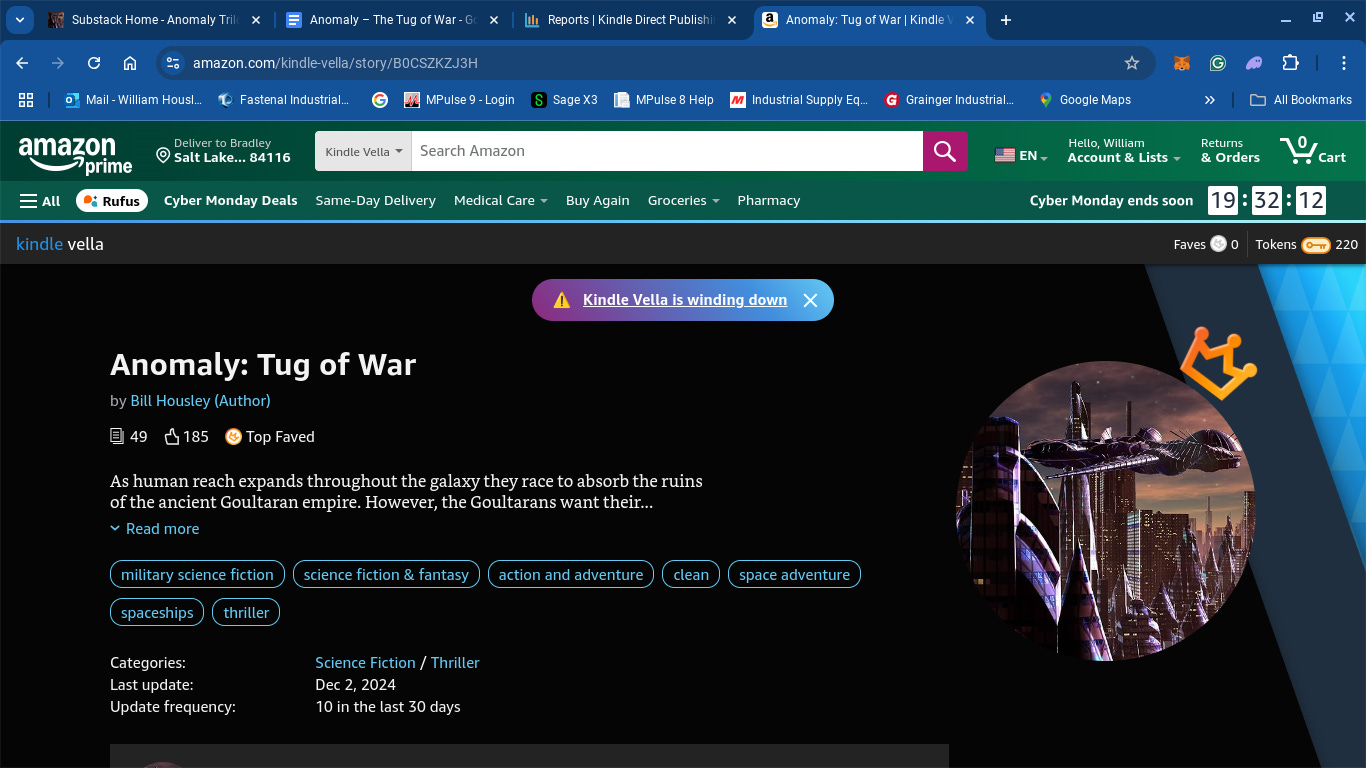This screenshot has width=1366, height=768.
Task: Go to kindle vella home logo
Action: tap(60, 244)
